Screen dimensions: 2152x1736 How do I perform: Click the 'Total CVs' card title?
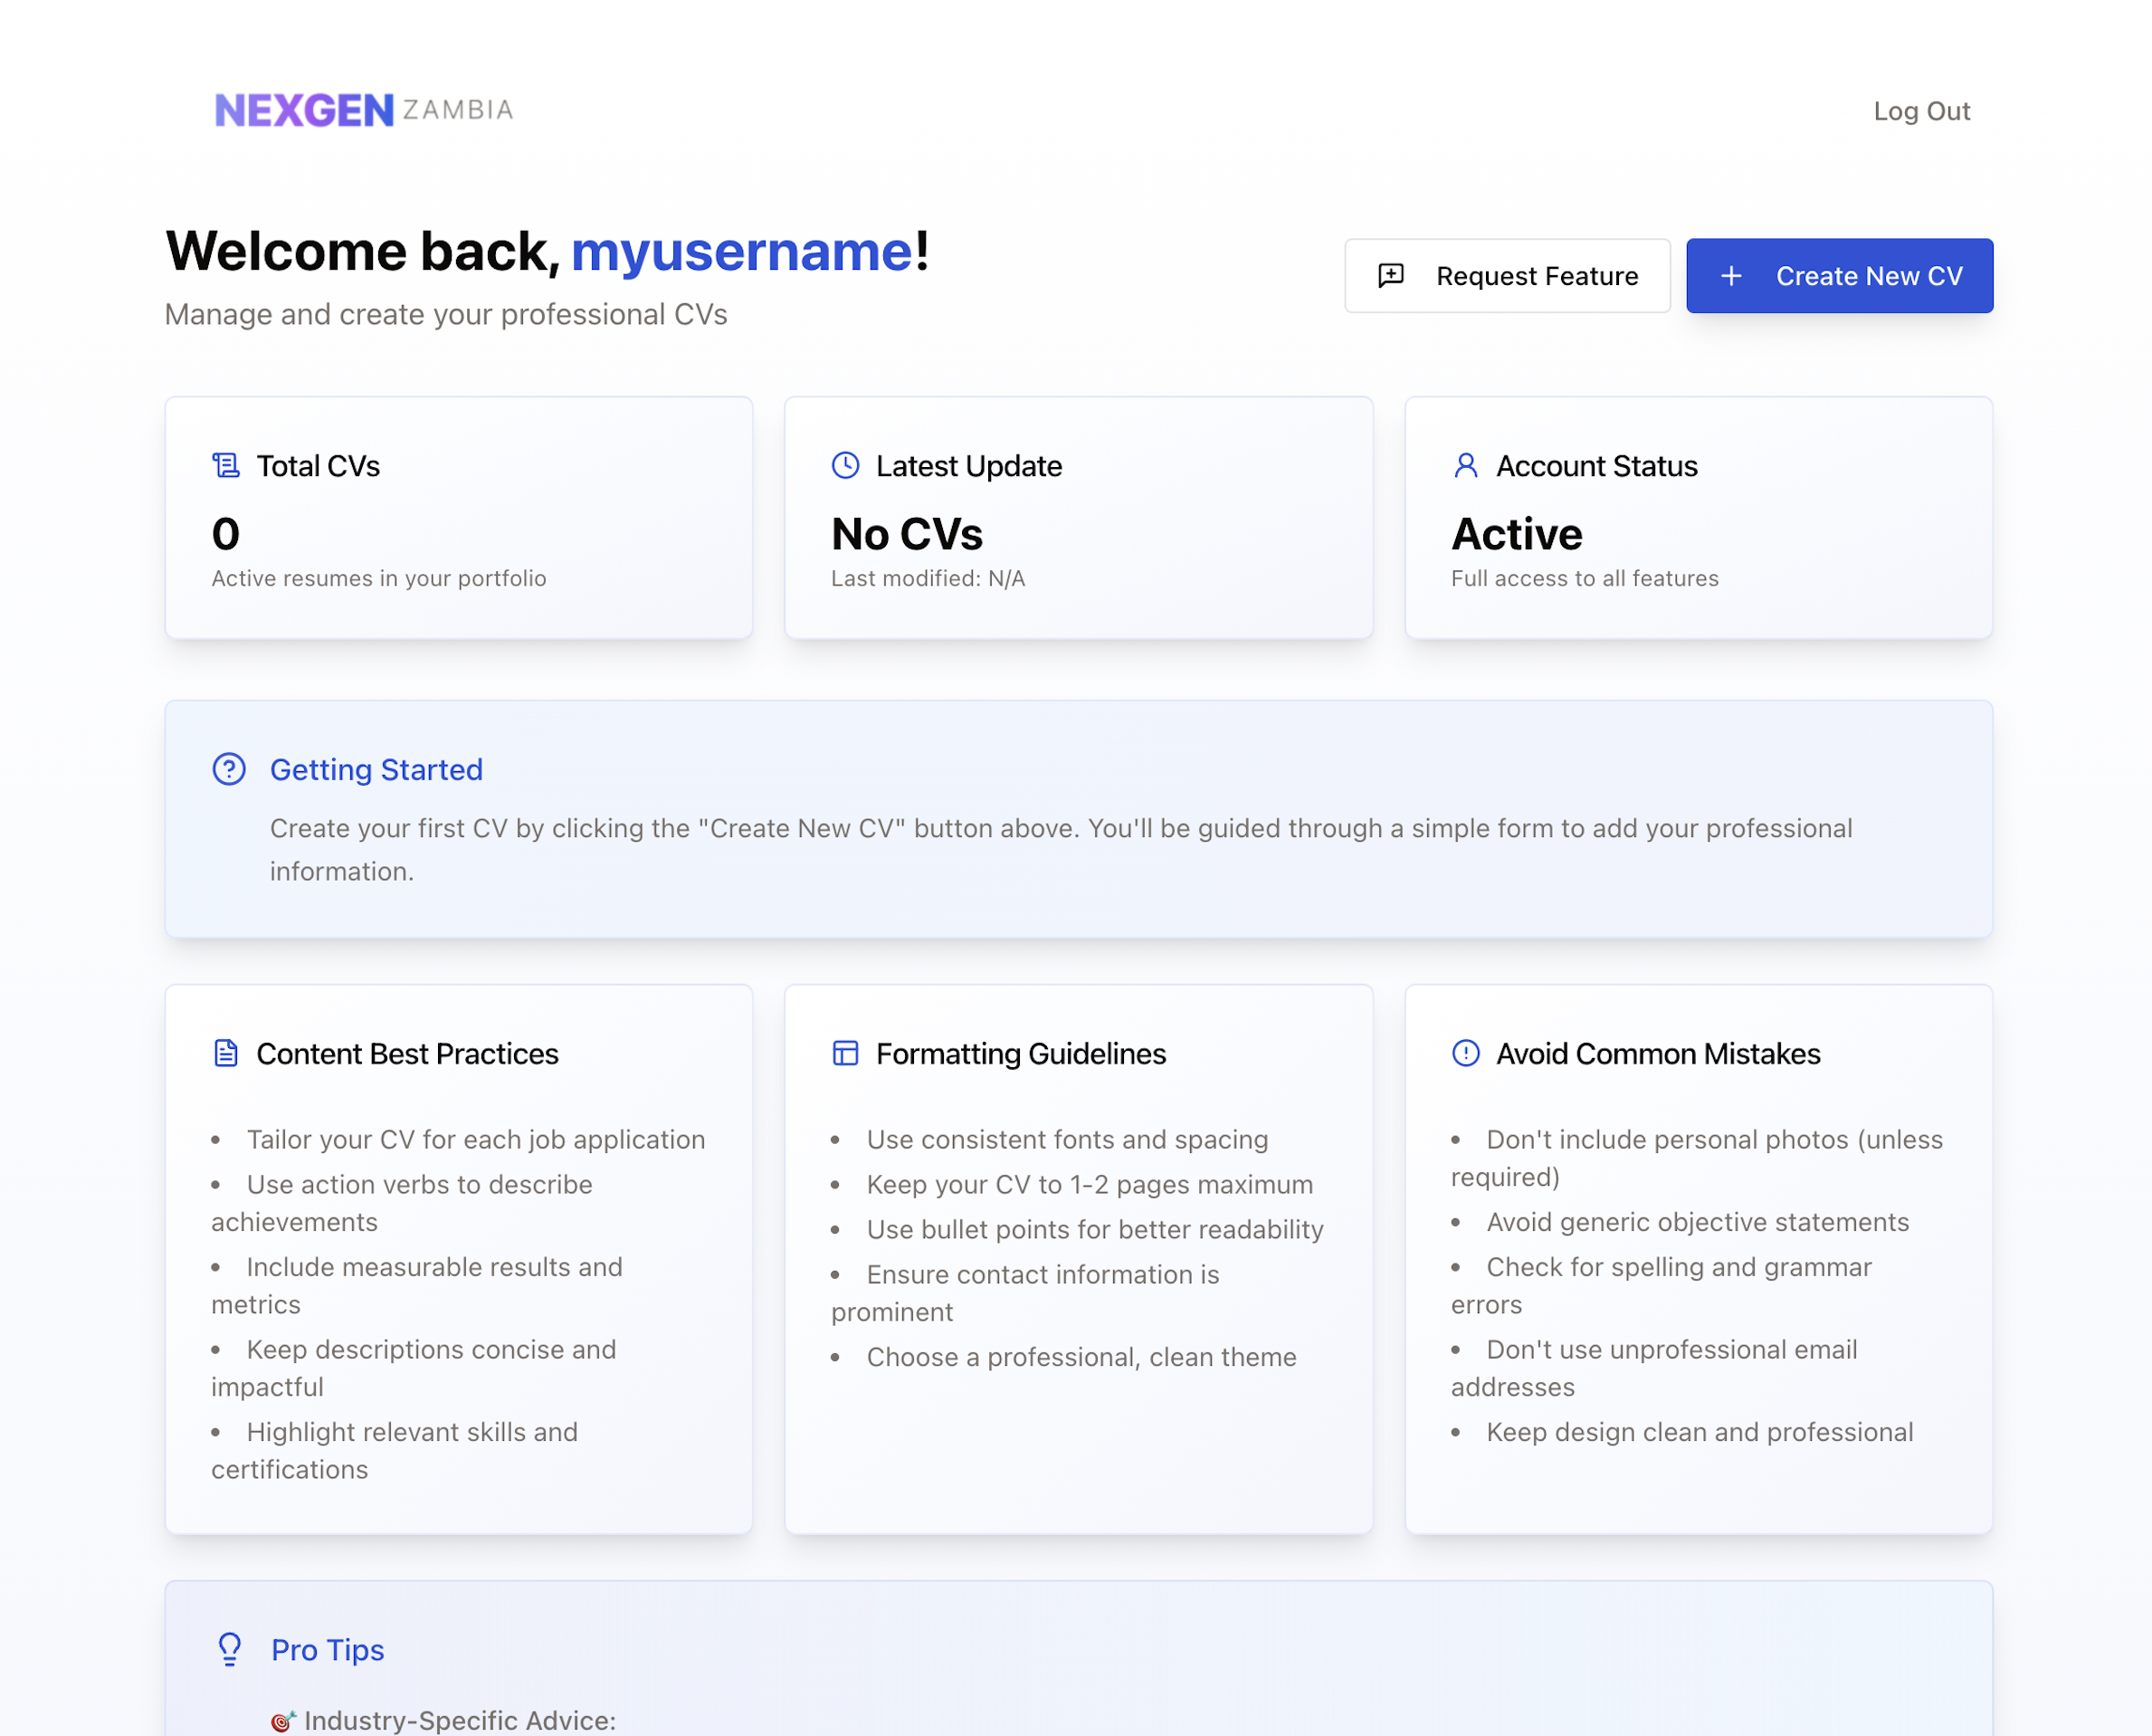pos(318,466)
